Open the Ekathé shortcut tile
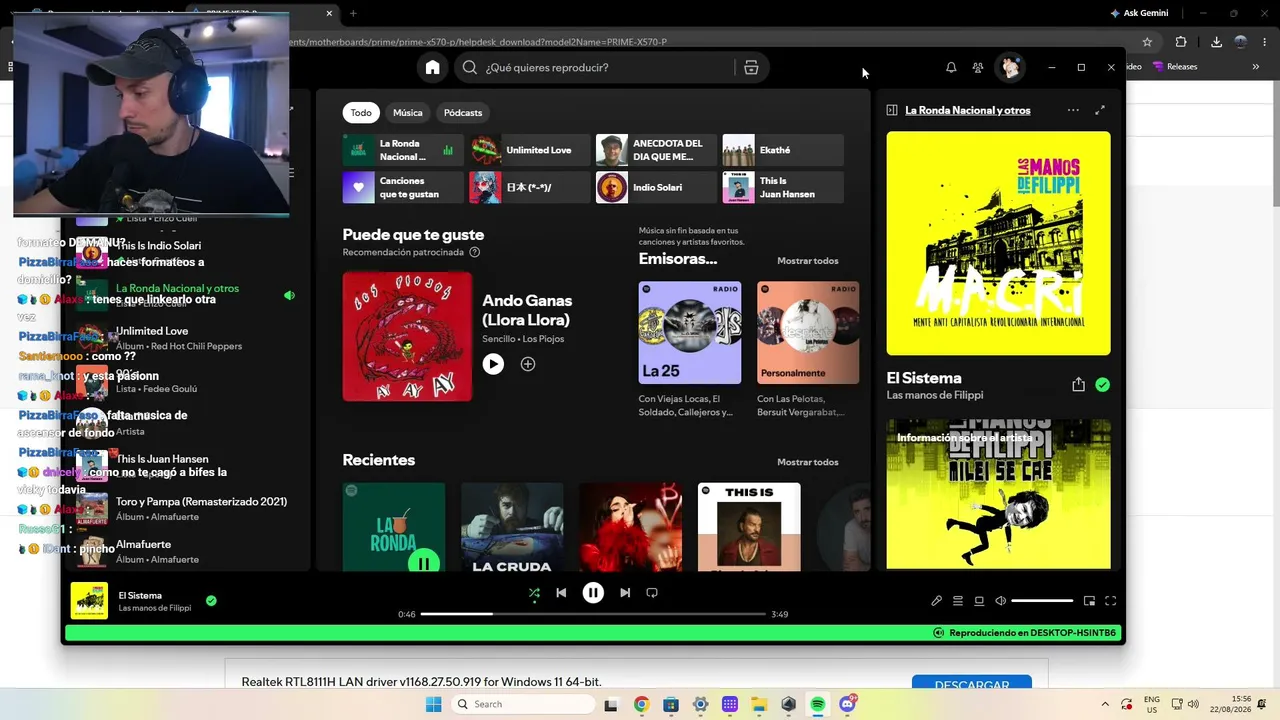The image size is (1280, 720). tap(783, 150)
